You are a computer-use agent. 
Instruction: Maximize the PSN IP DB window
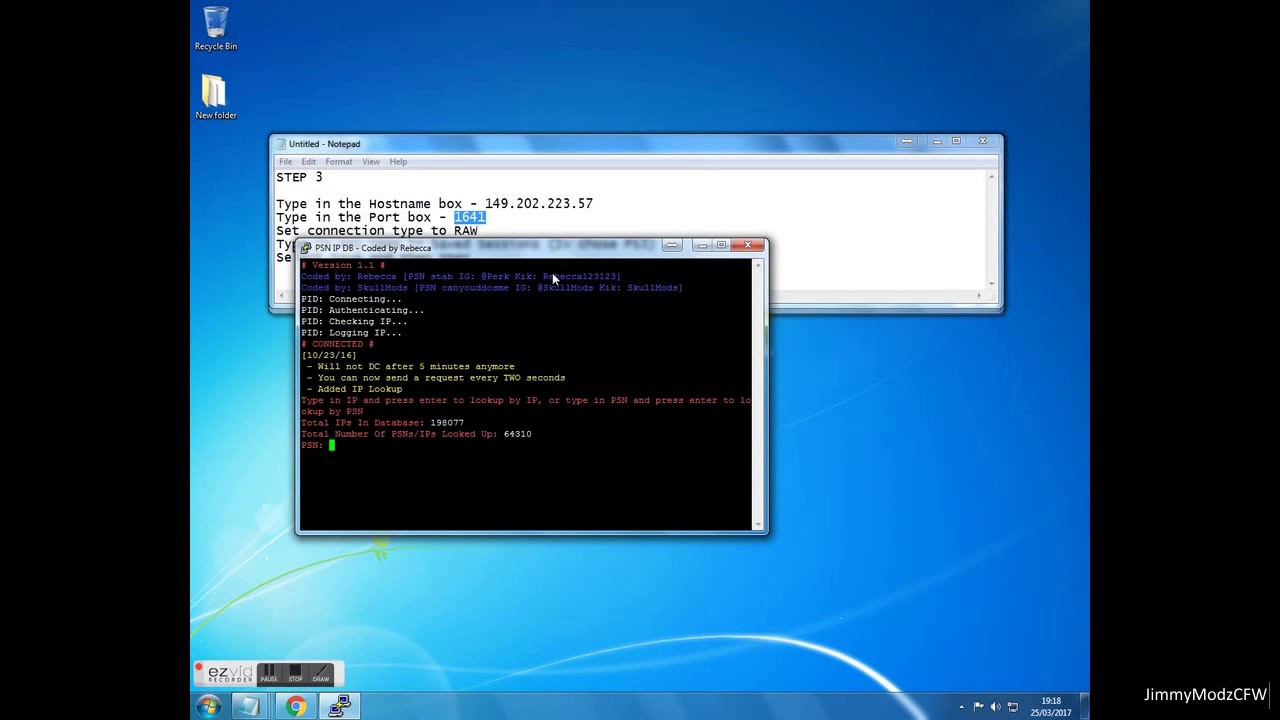721,245
